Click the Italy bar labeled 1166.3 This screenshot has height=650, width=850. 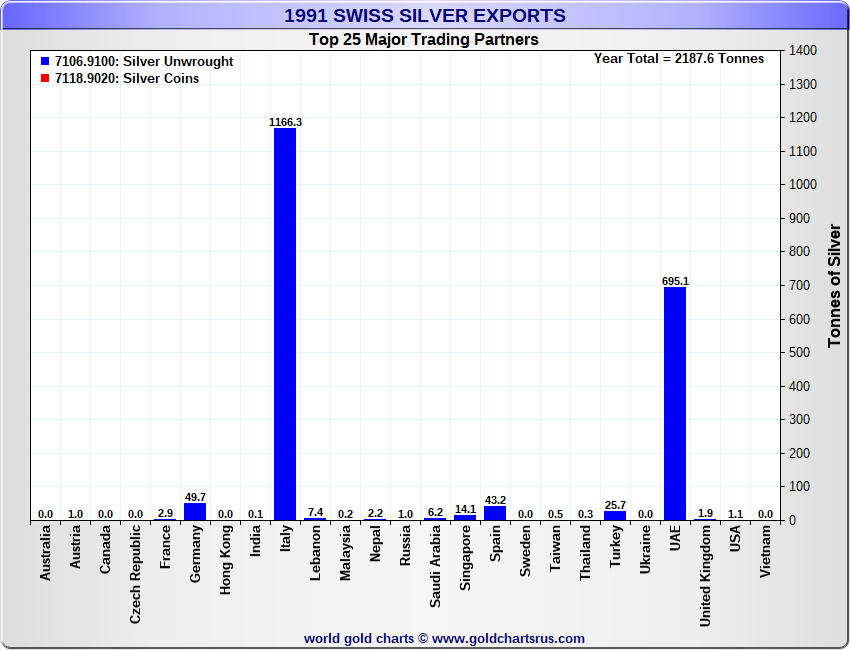tap(285, 324)
